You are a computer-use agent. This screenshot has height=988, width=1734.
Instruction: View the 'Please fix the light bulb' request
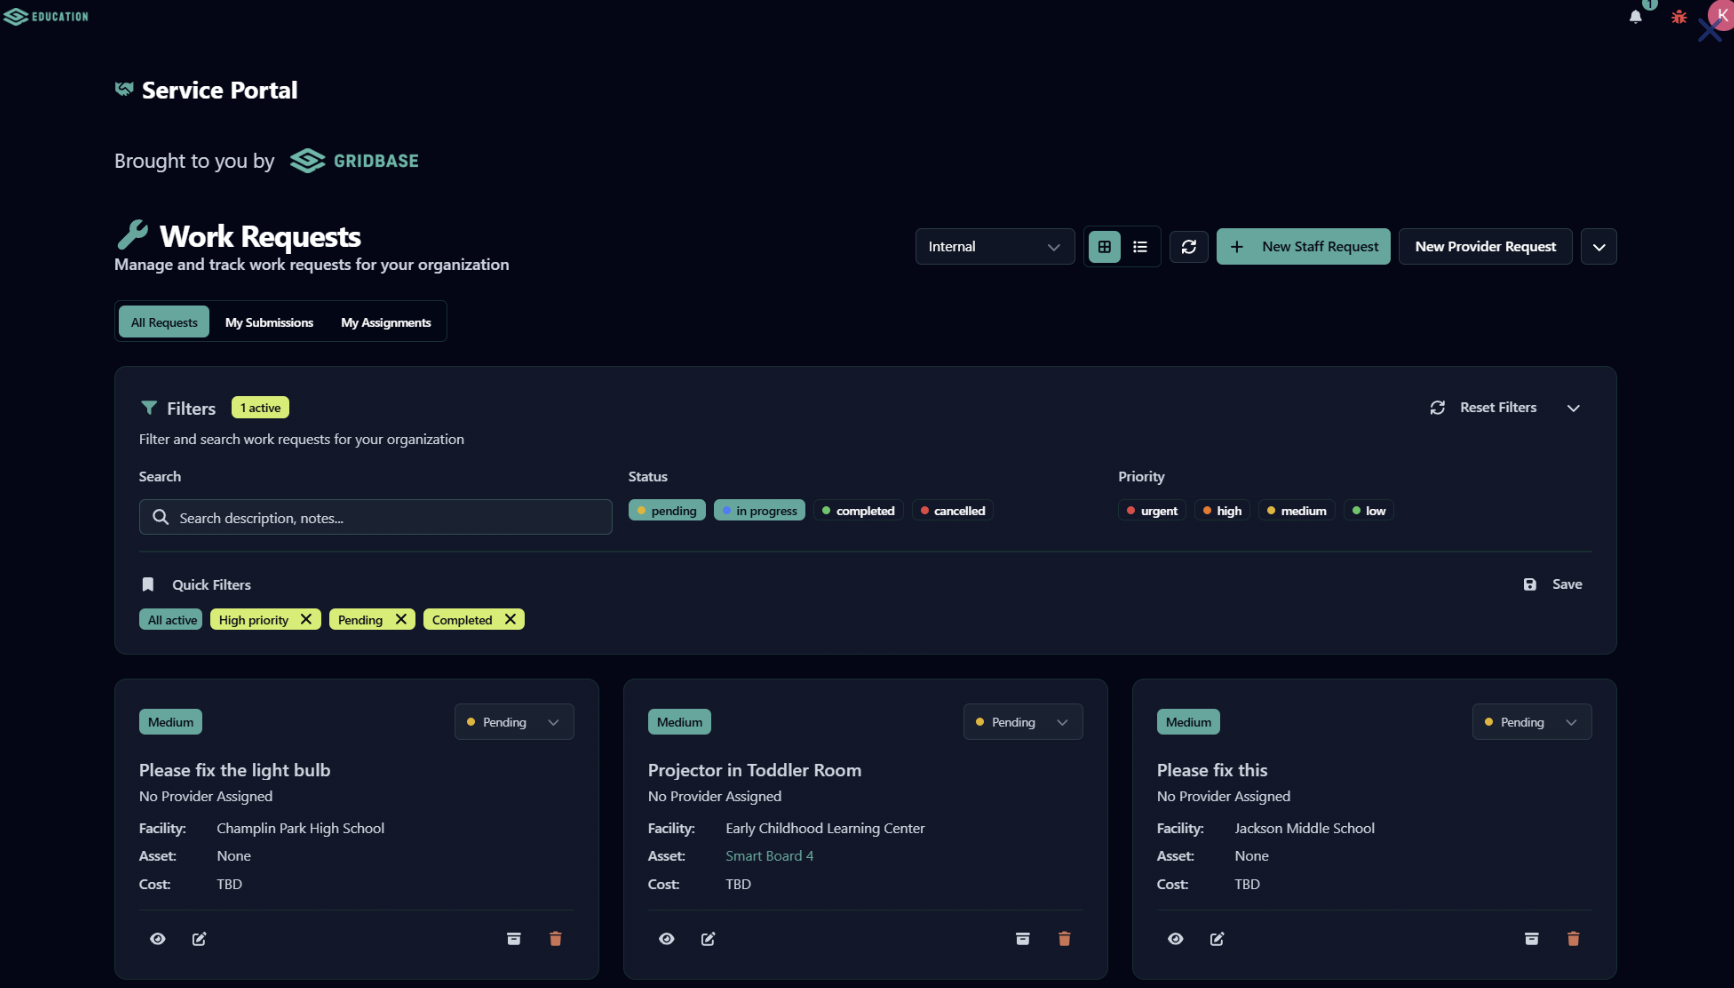(158, 939)
